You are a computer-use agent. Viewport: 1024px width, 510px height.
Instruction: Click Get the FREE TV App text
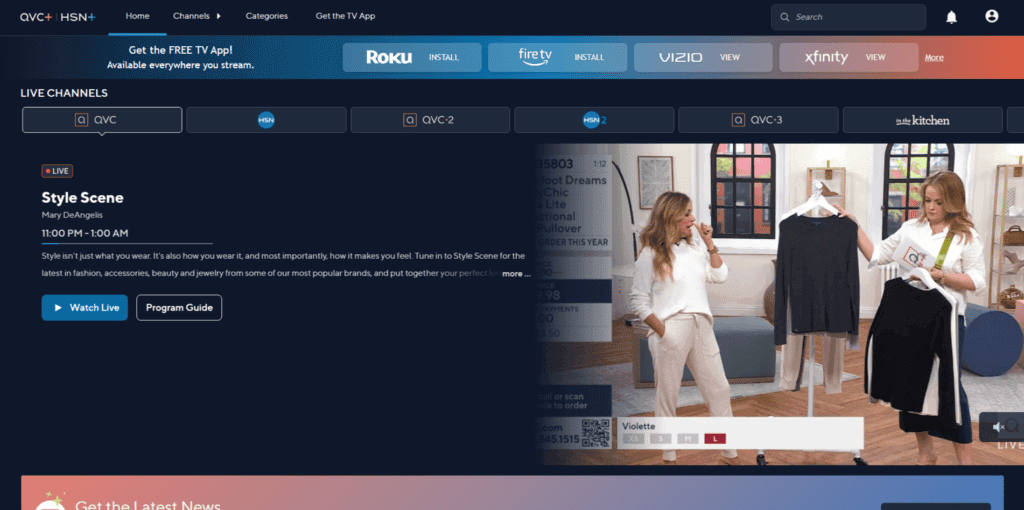point(180,50)
